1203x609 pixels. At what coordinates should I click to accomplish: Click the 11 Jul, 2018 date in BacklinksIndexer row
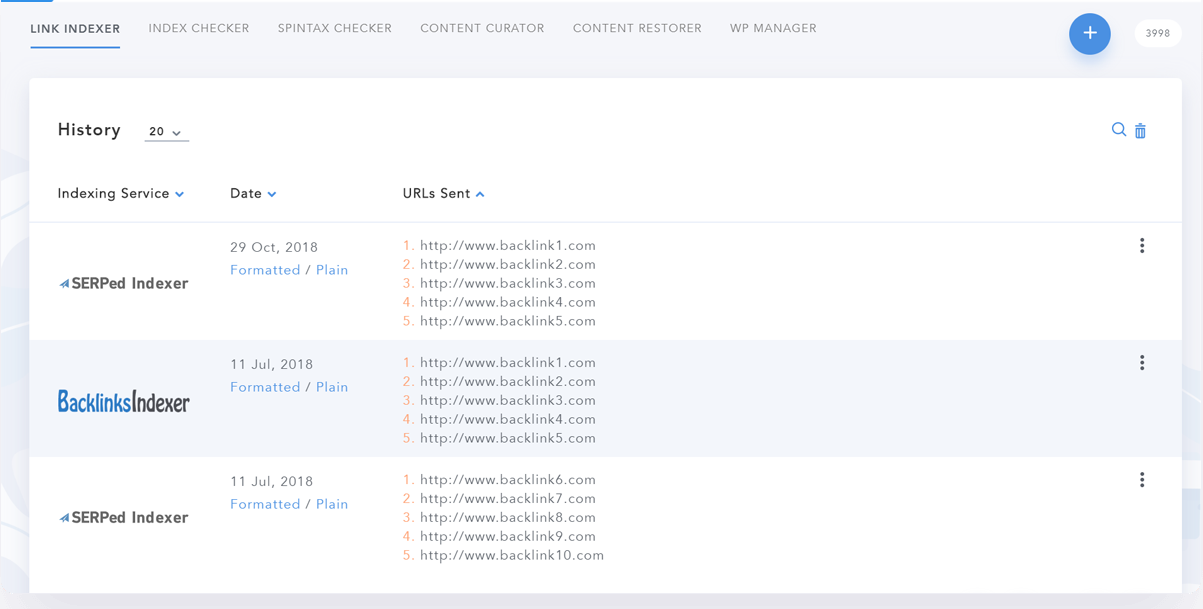click(x=272, y=364)
